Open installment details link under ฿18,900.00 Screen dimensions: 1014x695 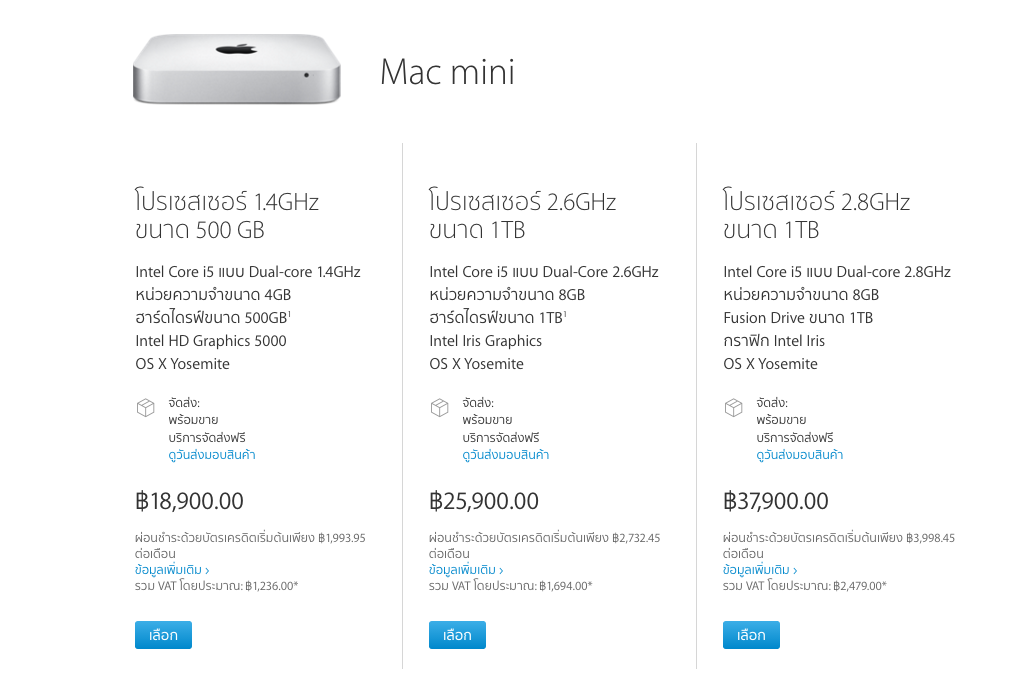tap(172, 569)
